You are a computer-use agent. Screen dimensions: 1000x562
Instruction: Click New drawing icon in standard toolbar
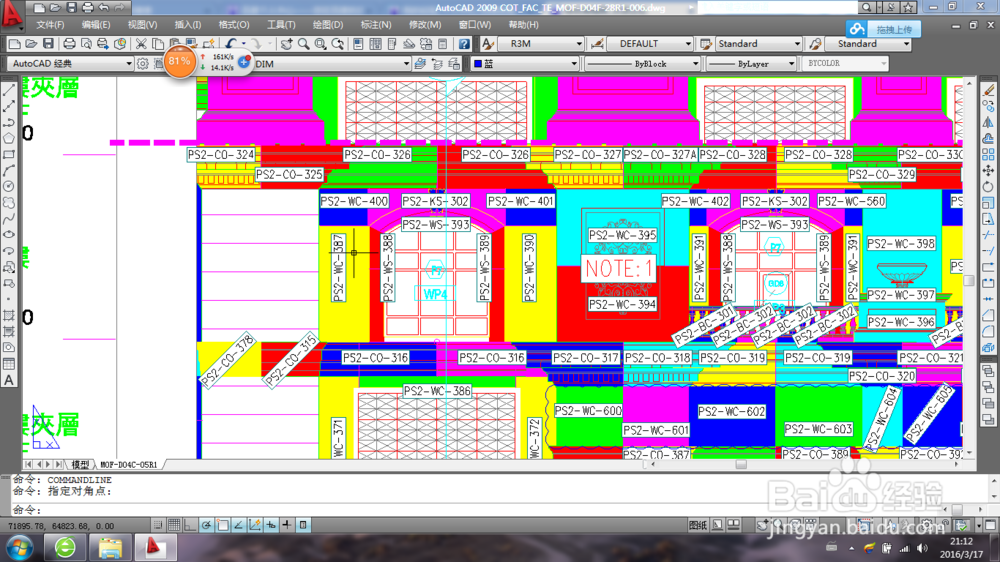pos(15,44)
